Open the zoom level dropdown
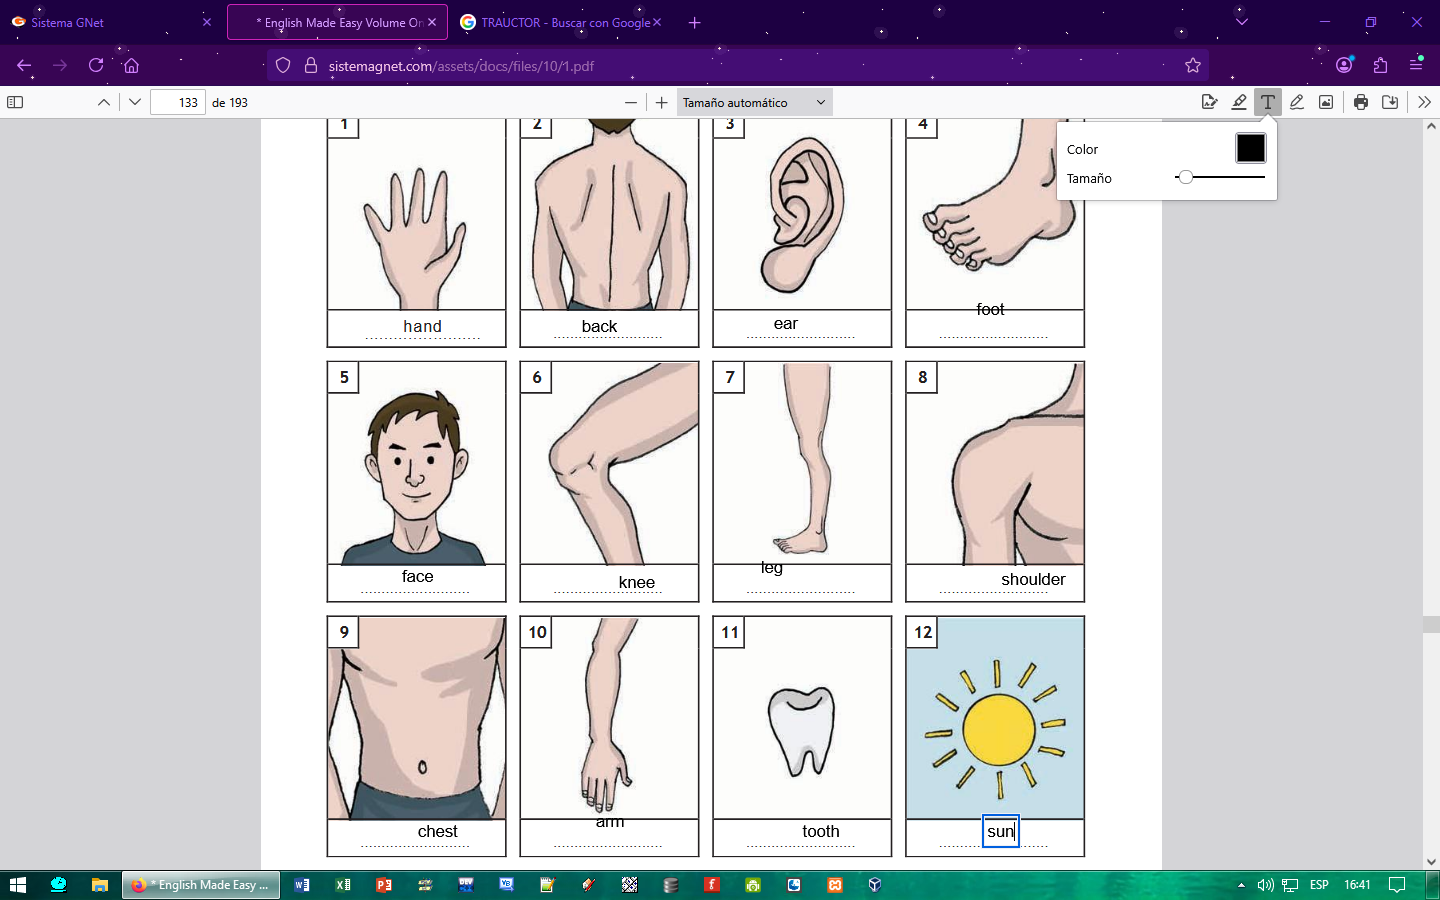This screenshot has width=1440, height=900. [754, 102]
